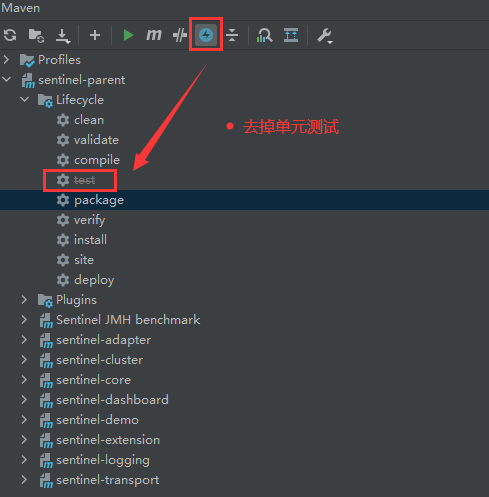Expand Sentinel JMH benchmark module

[x=24, y=320]
